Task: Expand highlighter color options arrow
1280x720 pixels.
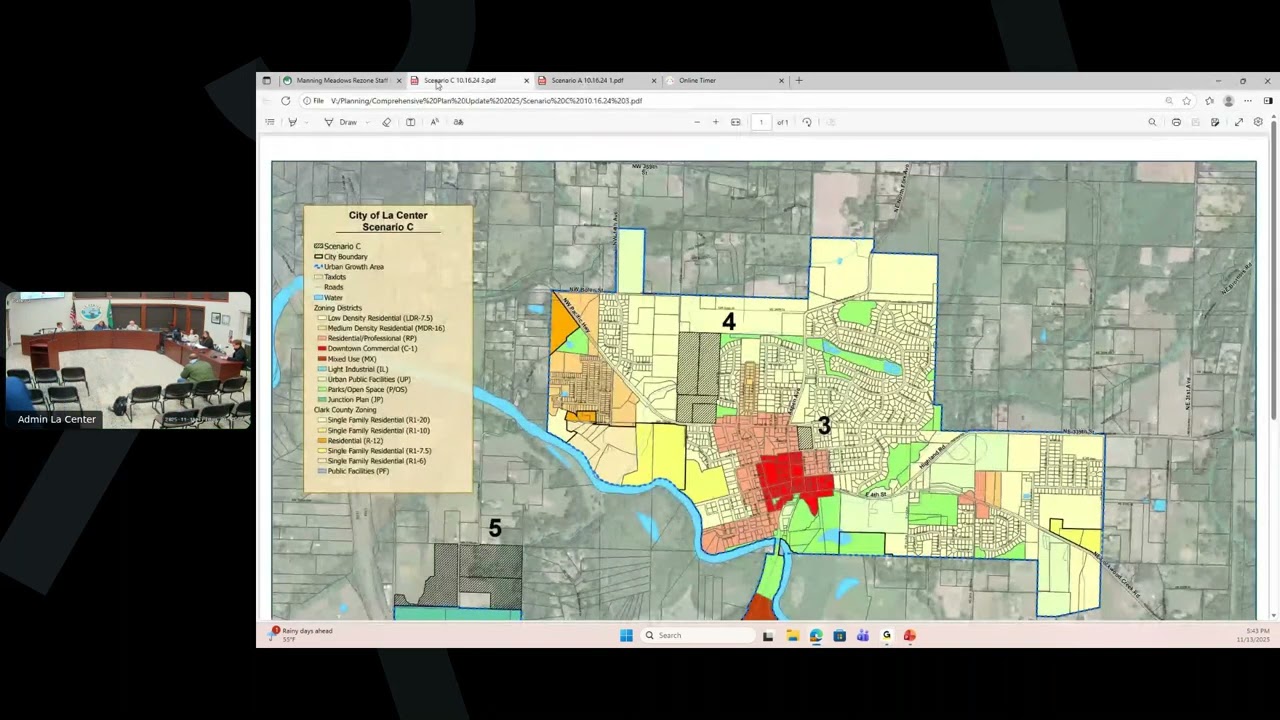Action: 306,122
